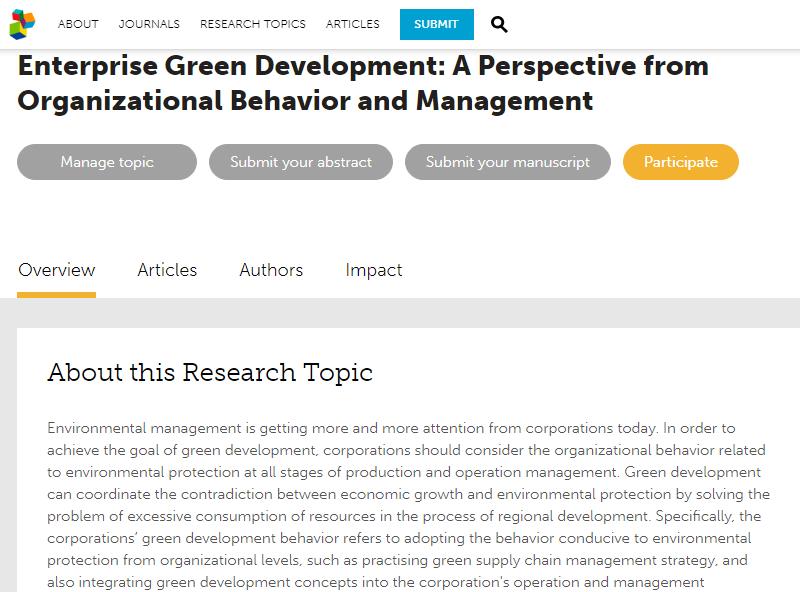Click Submit your manuscript button
Image resolution: width=800 pixels, height=592 pixels.
(508, 162)
